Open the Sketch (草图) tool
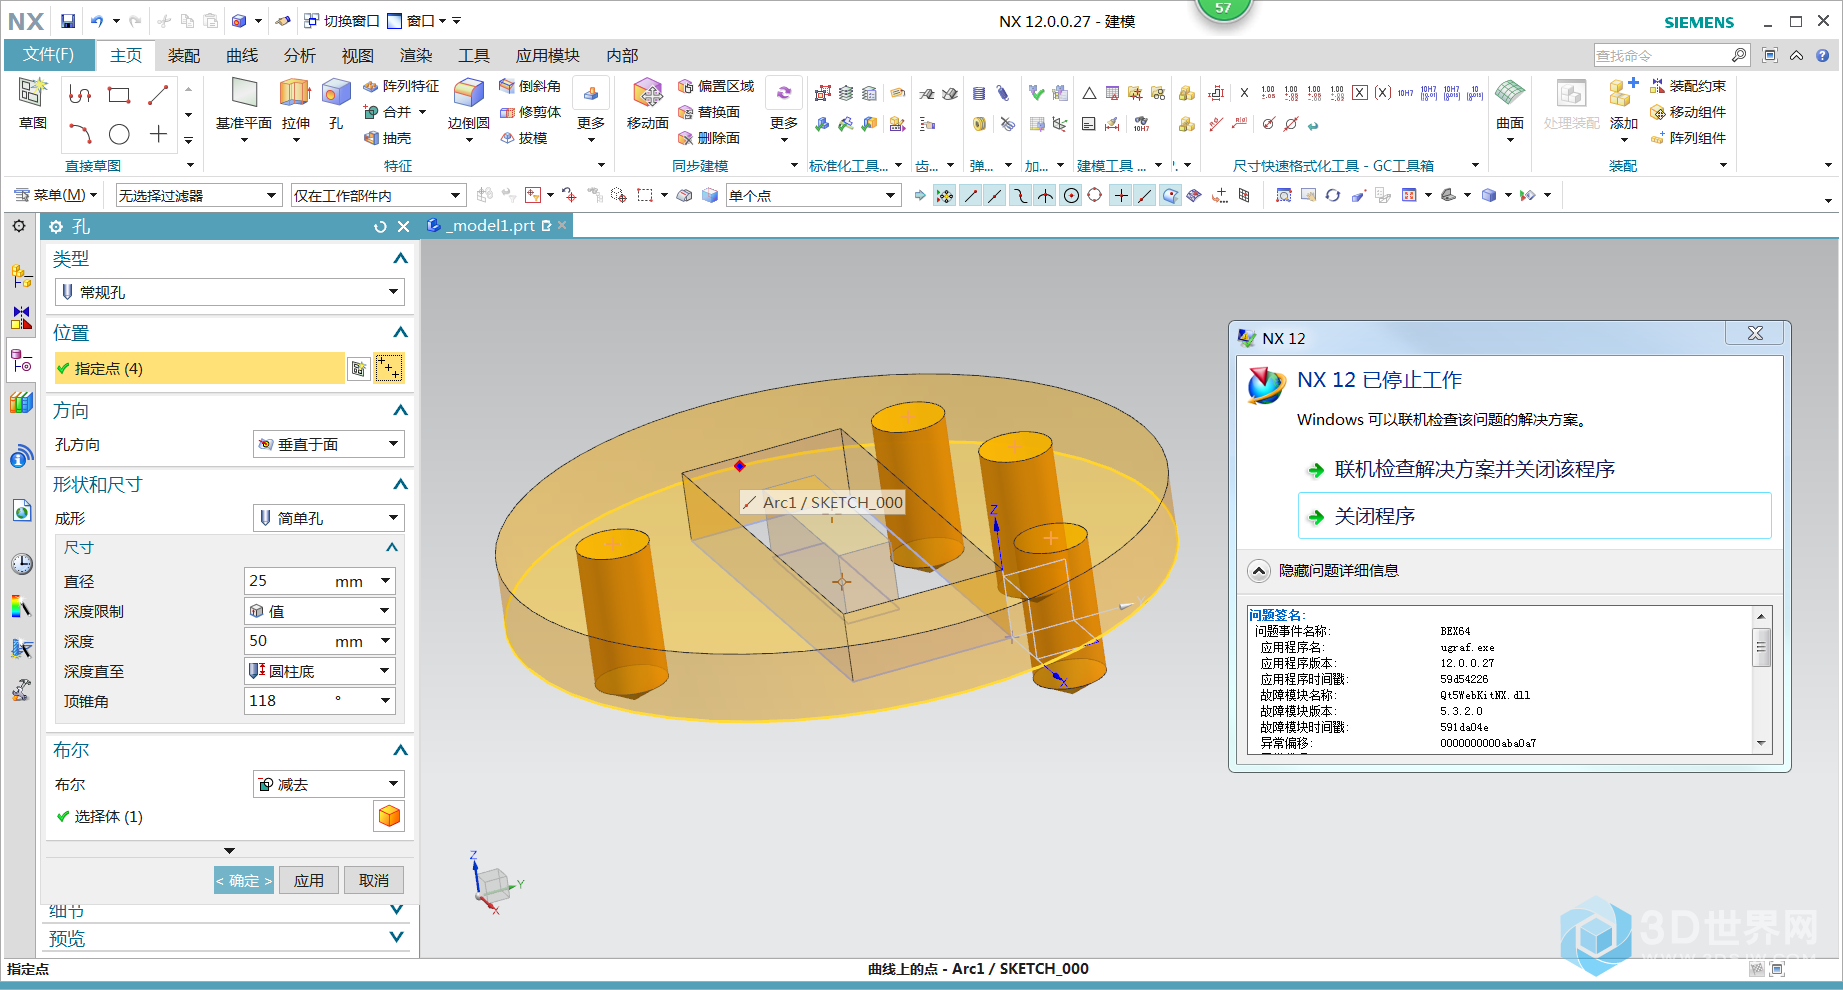 click(33, 103)
